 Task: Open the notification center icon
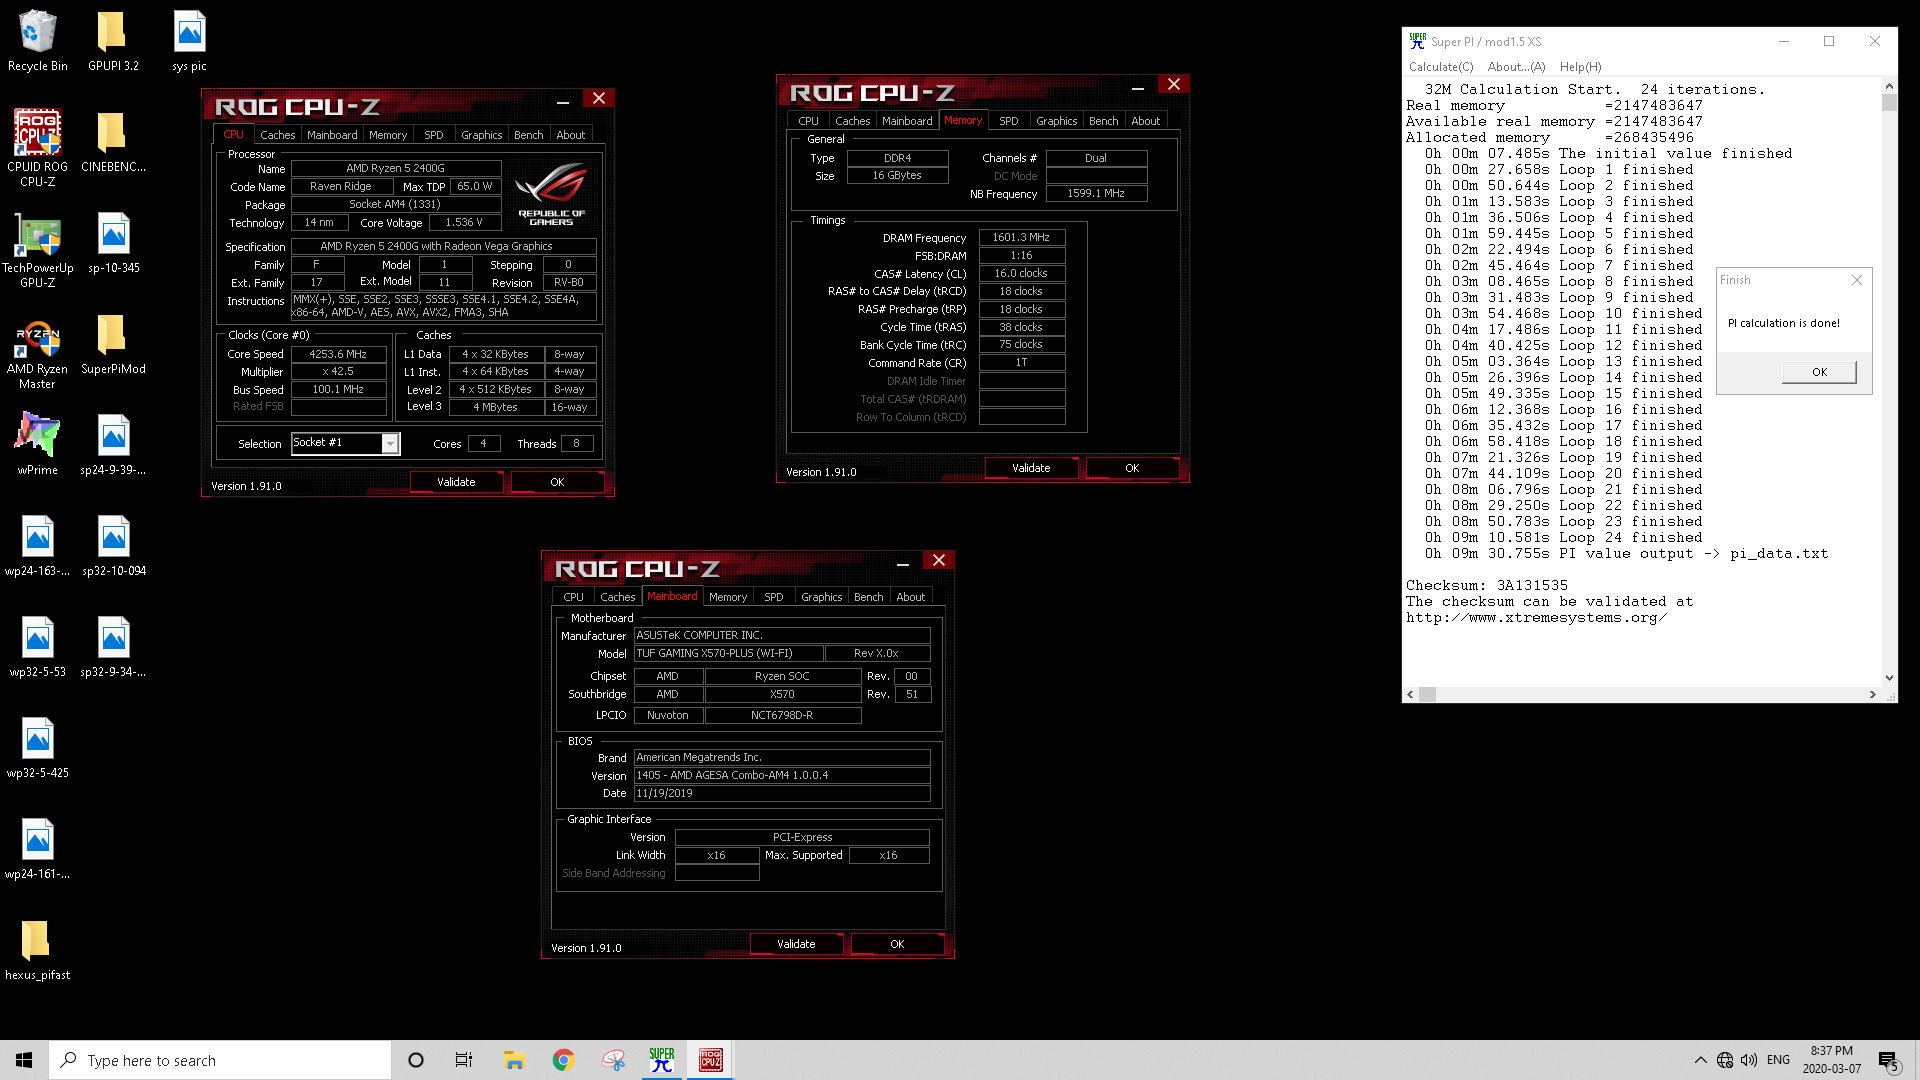coord(1888,1060)
